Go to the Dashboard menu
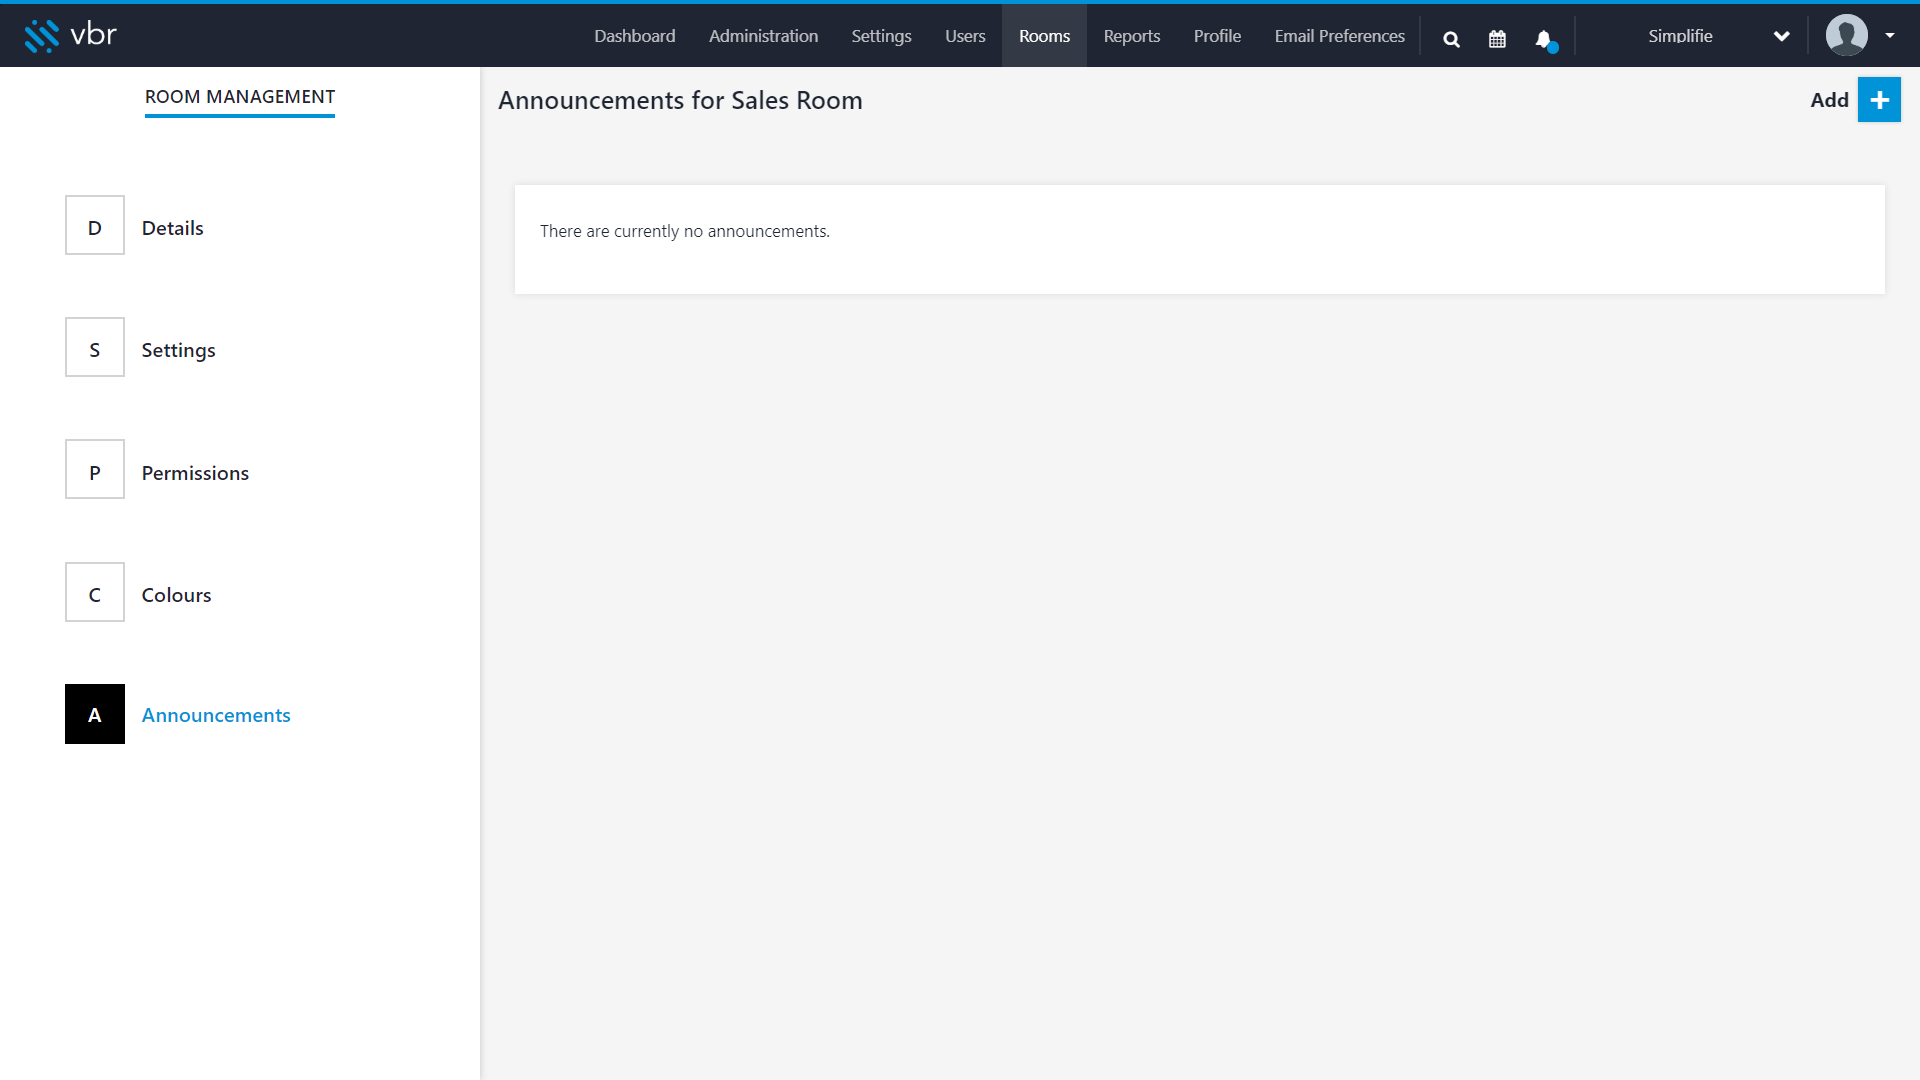Image resolution: width=1920 pixels, height=1080 pixels. coord(635,36)
